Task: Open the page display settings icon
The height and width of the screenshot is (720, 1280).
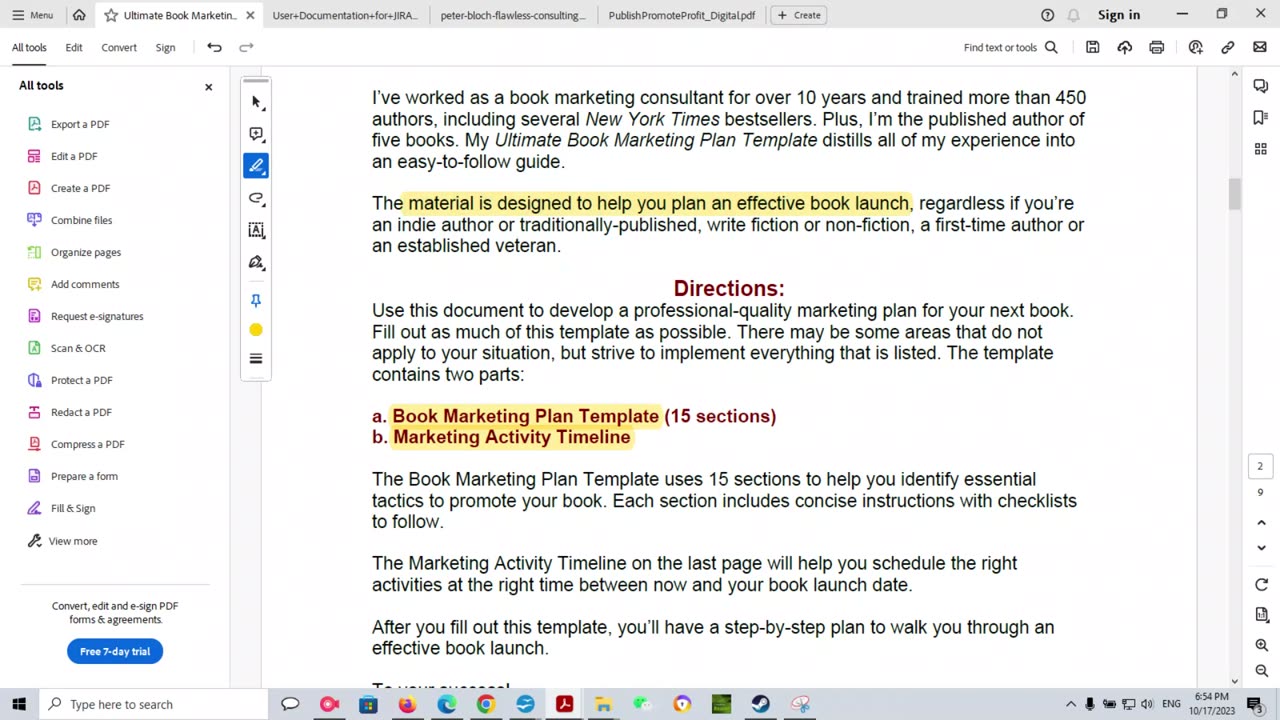Action: pyautogui.click(x=1261, y=615)
